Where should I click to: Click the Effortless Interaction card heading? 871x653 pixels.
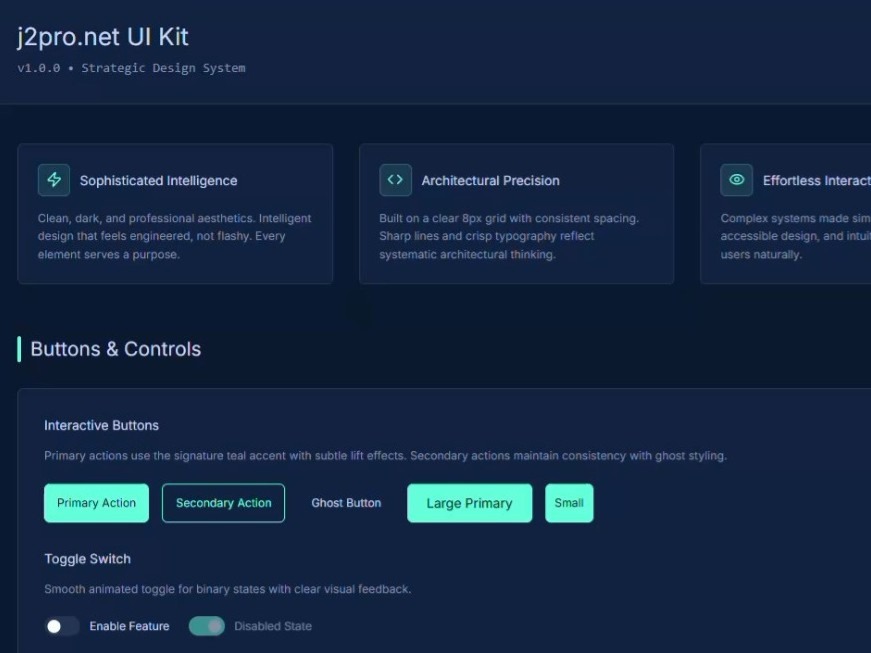click(817, 180)
